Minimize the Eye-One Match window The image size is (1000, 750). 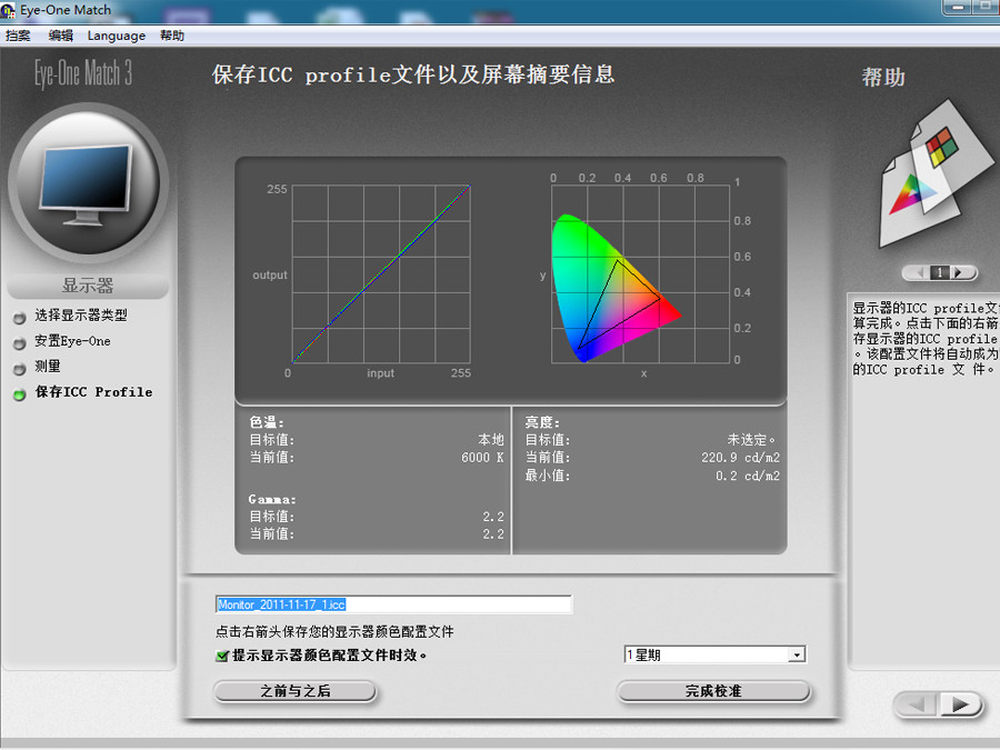[957, 6]
